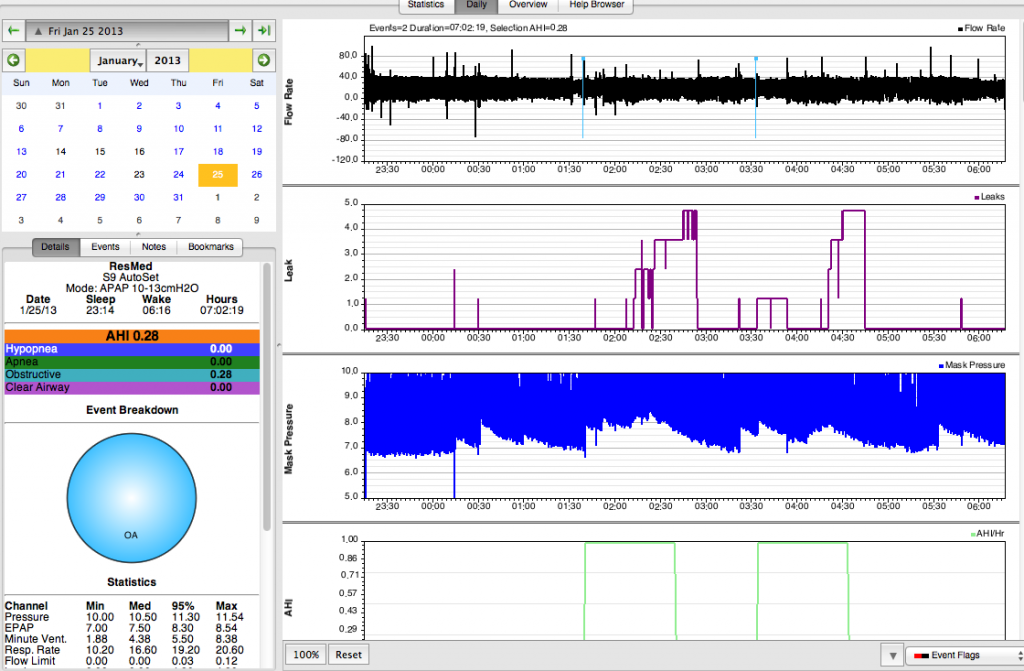The image size is (1024, 671).
Task: Pick January 22 in the calendar
Action: [x=100, y=174]
